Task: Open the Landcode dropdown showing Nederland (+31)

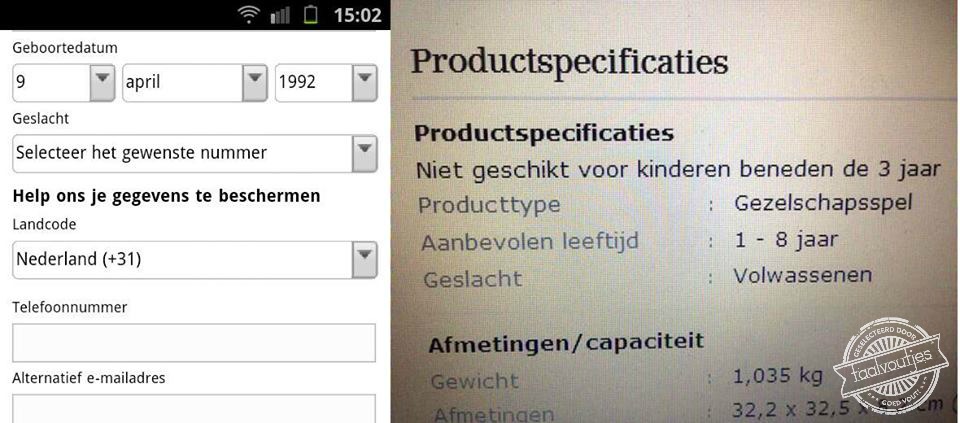Action: (x=195, y=260)
